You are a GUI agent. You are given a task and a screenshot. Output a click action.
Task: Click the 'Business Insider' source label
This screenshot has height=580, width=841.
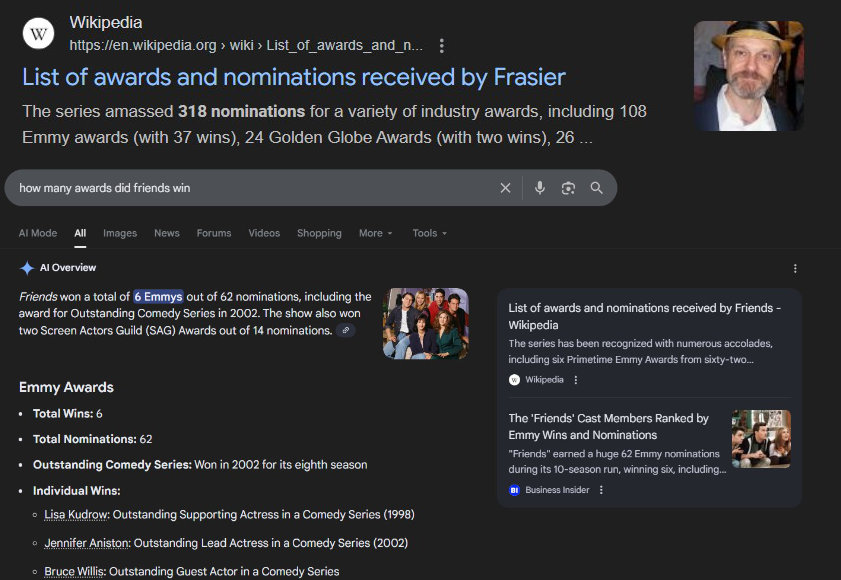click(x=557, y=490)
